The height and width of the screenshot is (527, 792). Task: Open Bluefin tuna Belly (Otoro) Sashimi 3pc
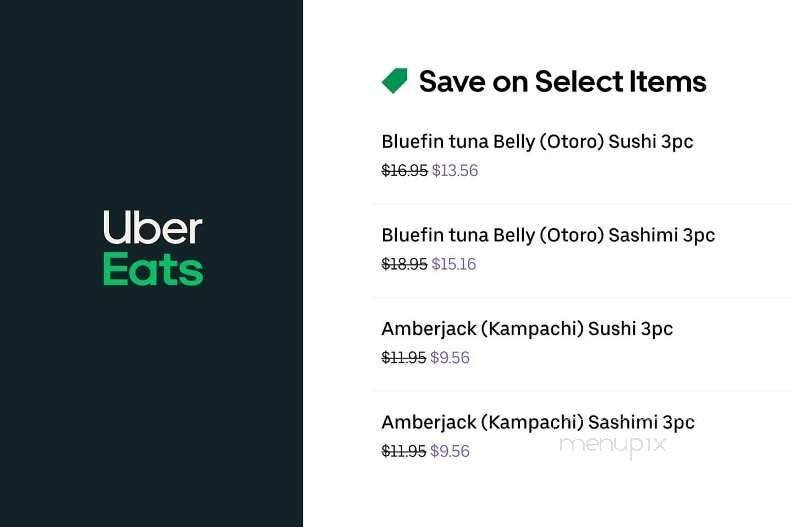(x=548, y=236)
